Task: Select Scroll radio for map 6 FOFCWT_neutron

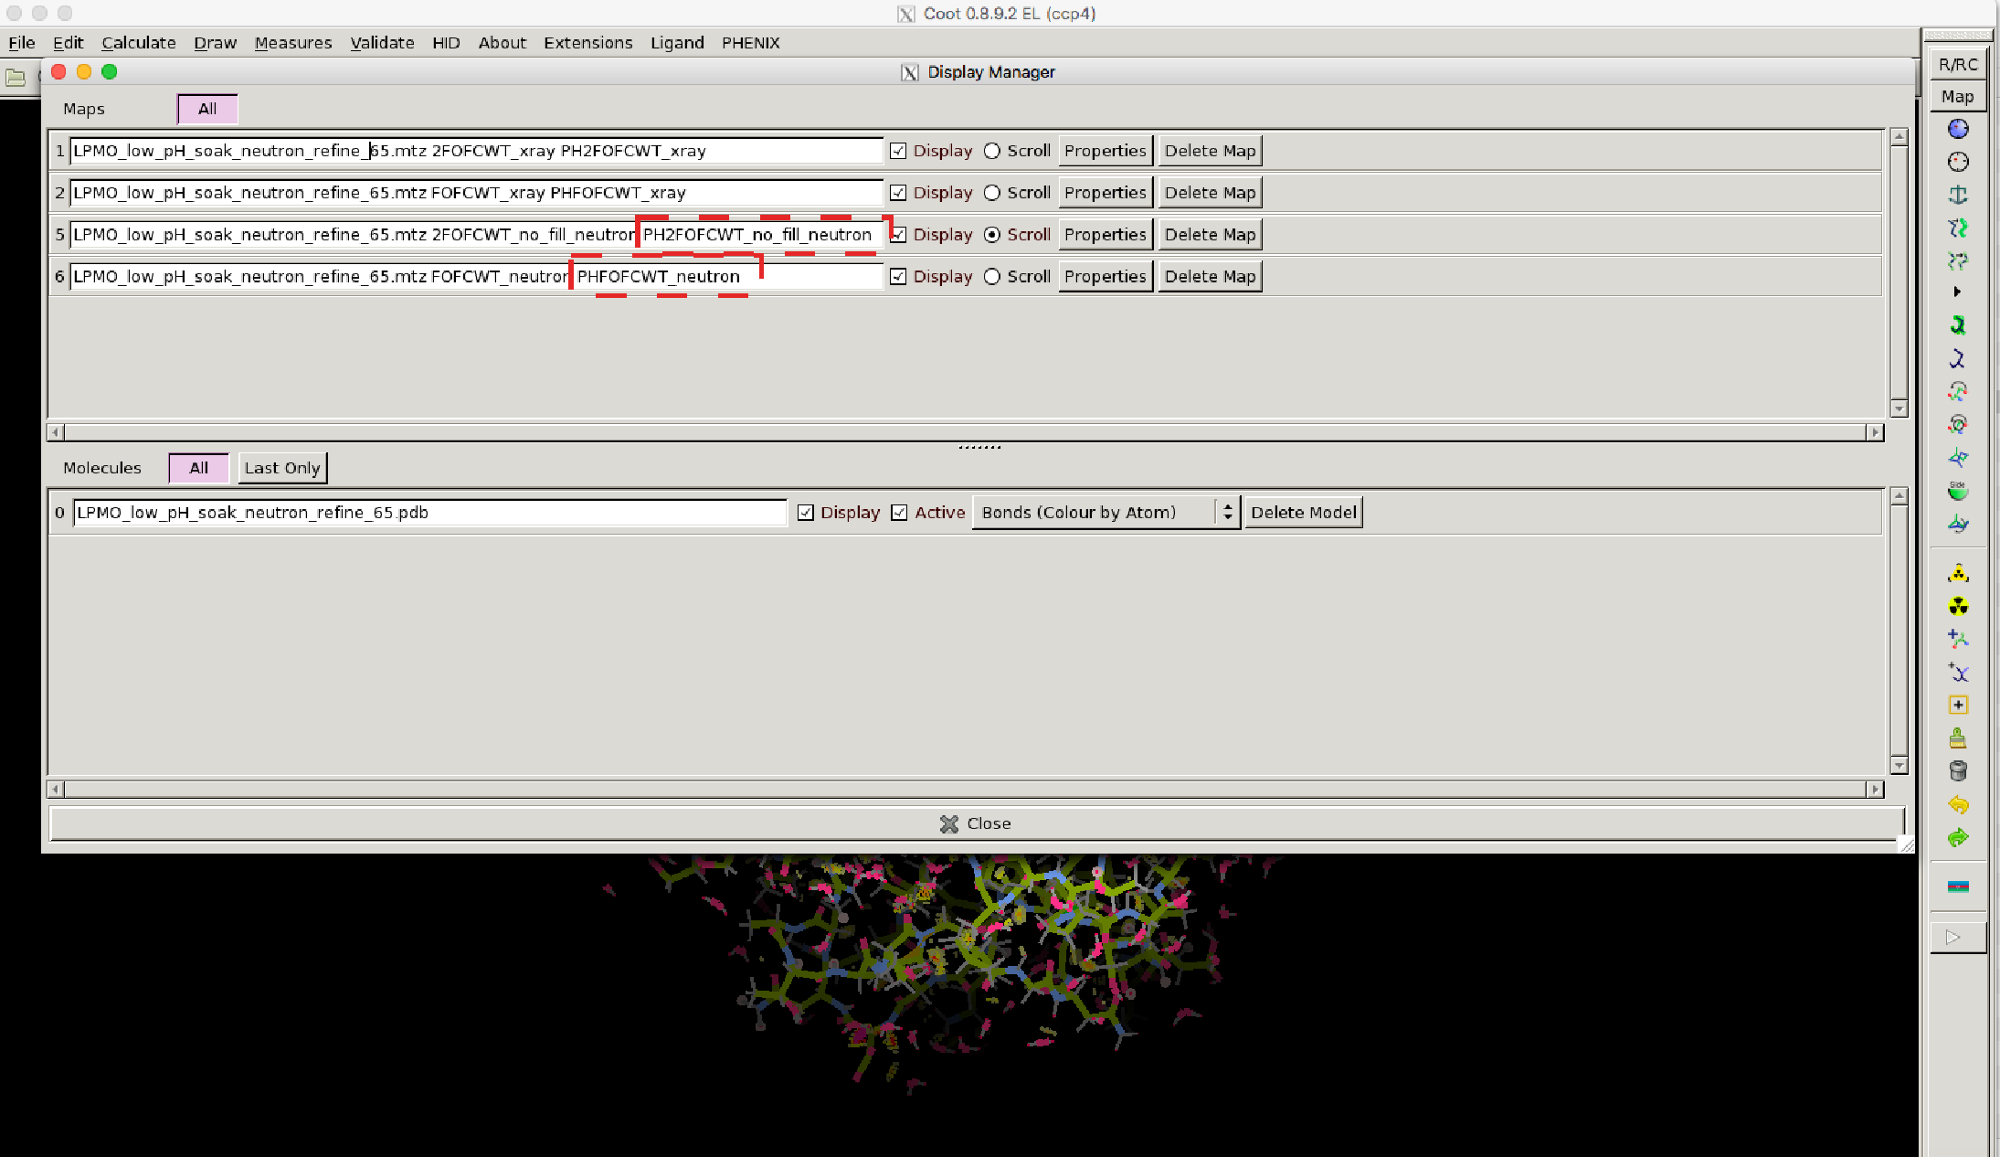Action: (992, 277)
